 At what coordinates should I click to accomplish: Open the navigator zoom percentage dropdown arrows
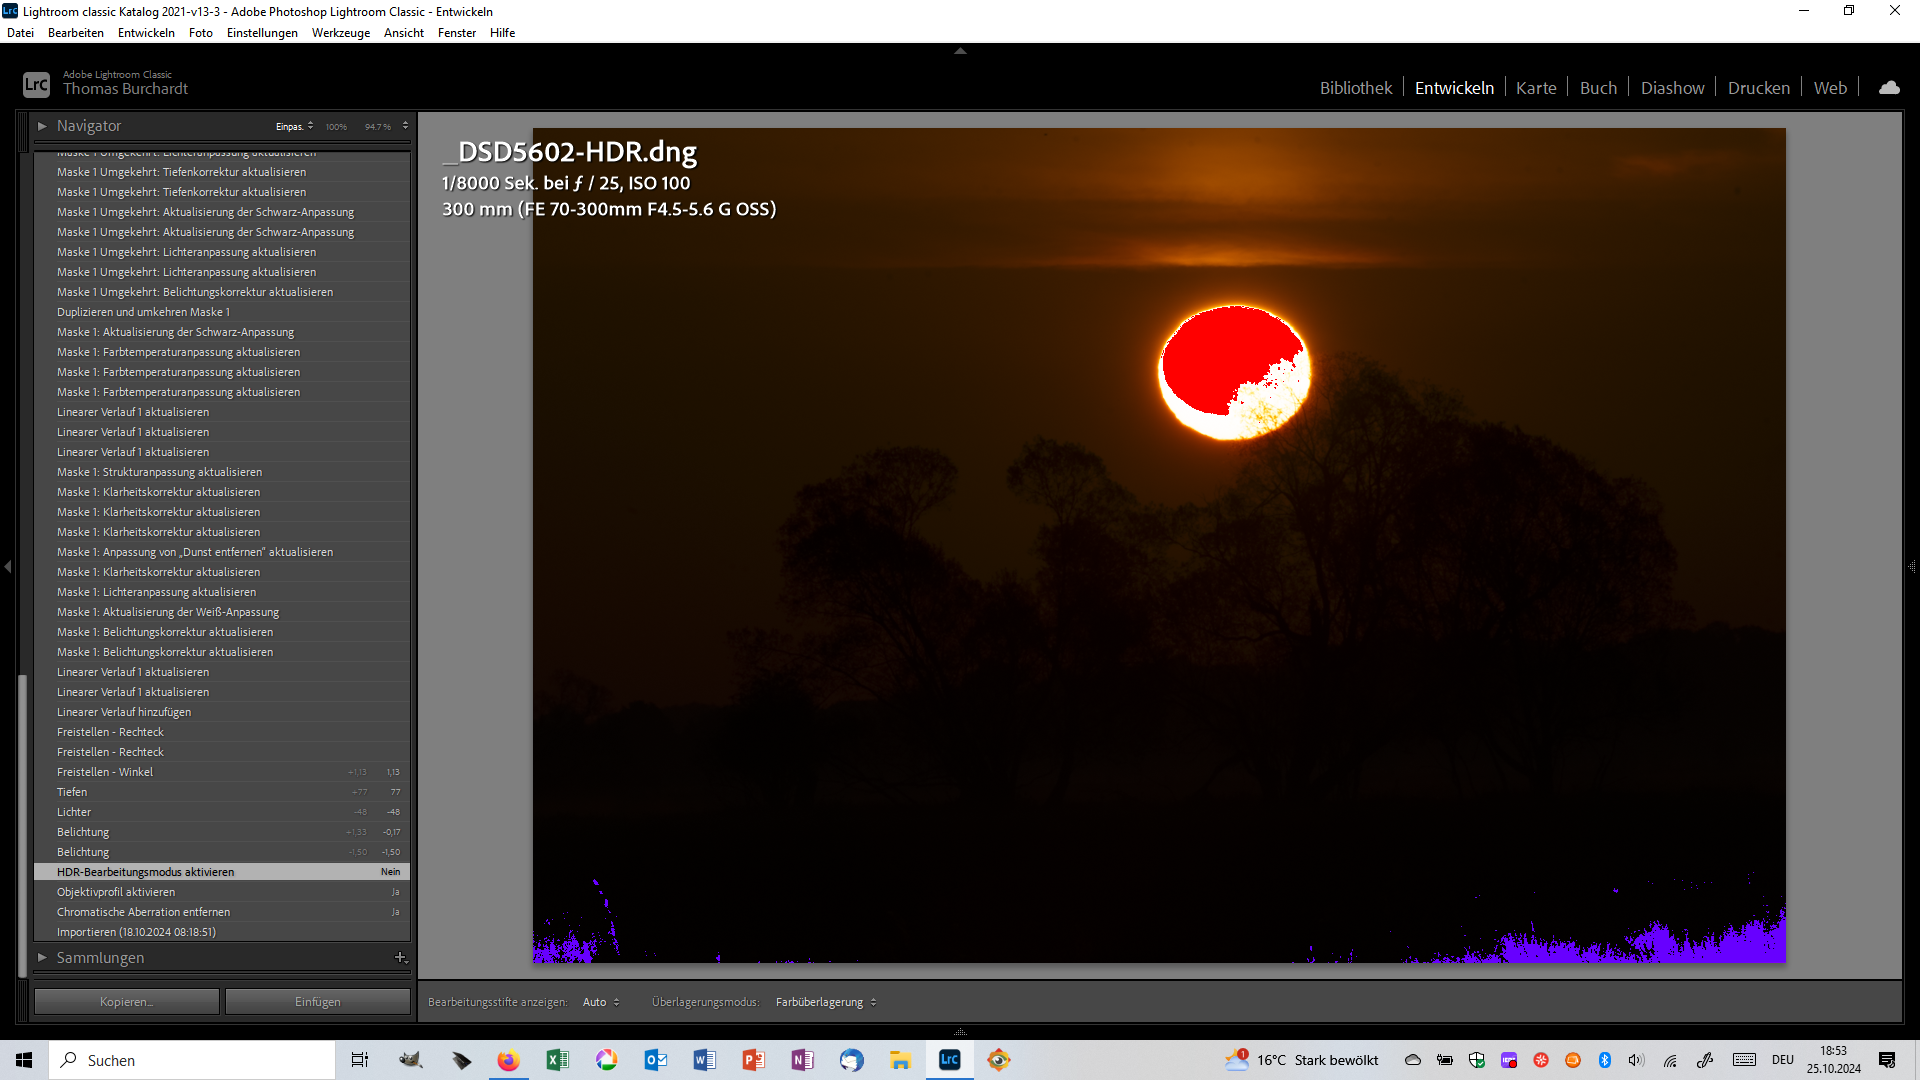[x=405, y=126]
